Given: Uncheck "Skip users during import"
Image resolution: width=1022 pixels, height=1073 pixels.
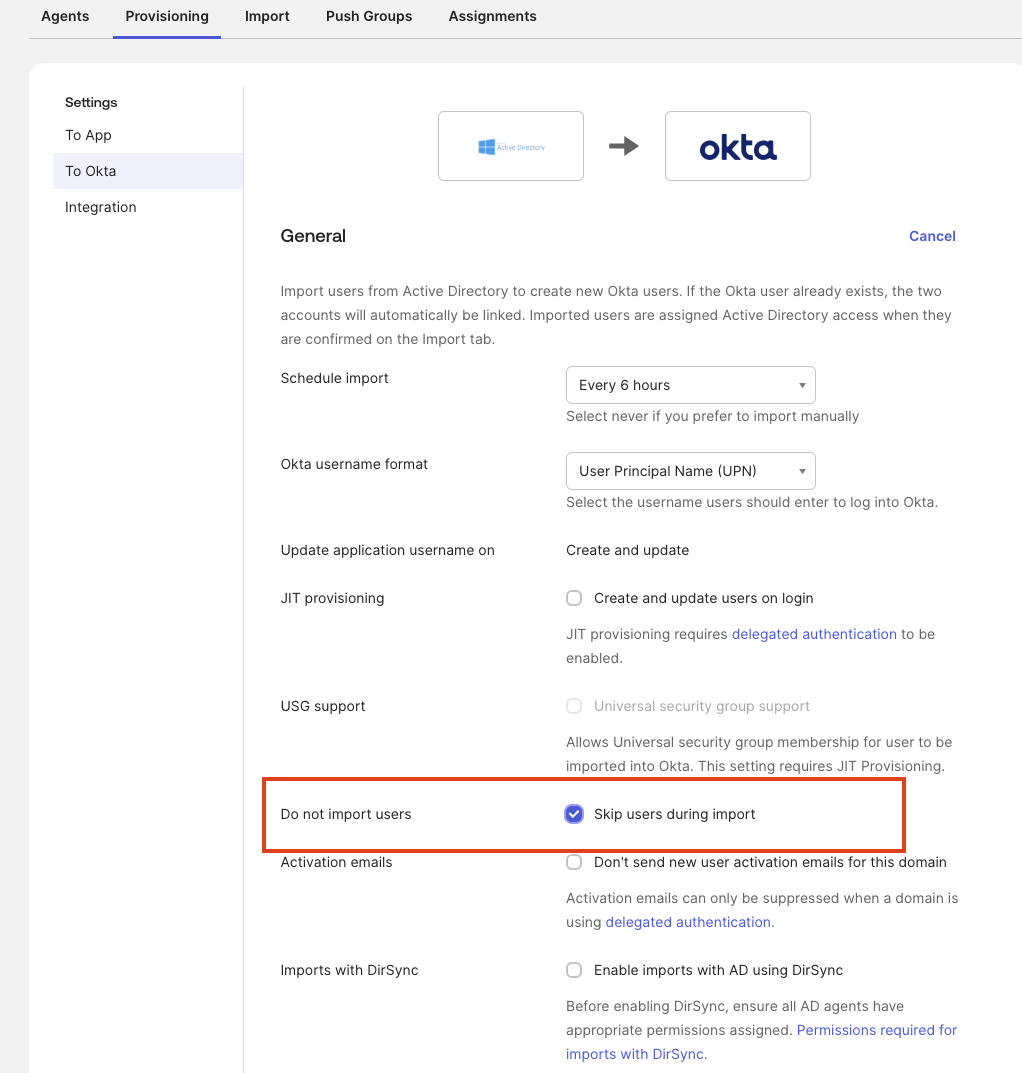Looking at the screenshot, I should pyautogui.click(x=574, y=814).
